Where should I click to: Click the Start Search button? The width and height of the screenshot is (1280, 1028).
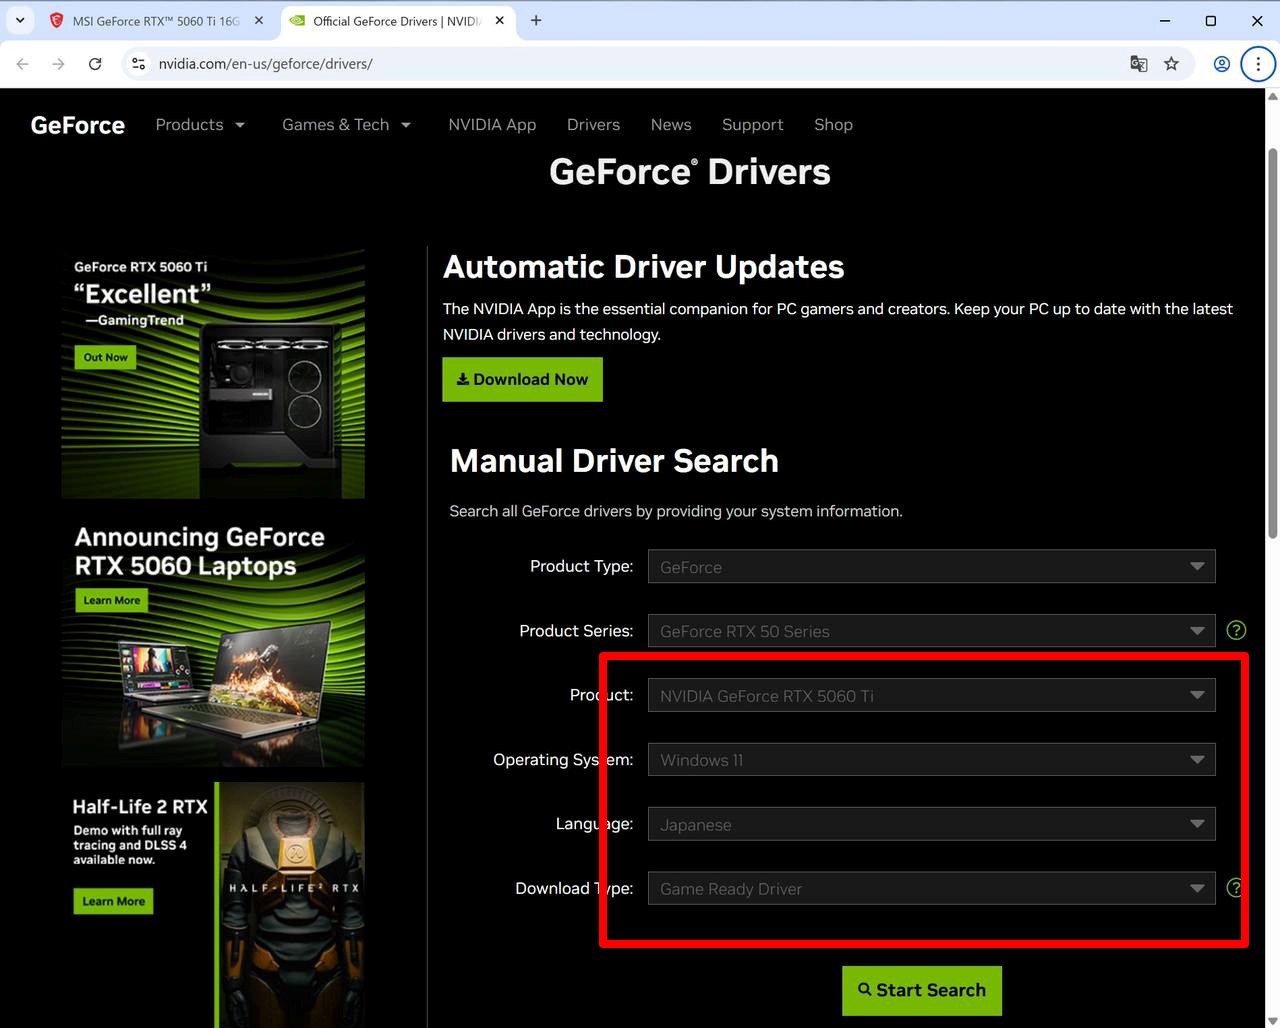coord(922,990)
